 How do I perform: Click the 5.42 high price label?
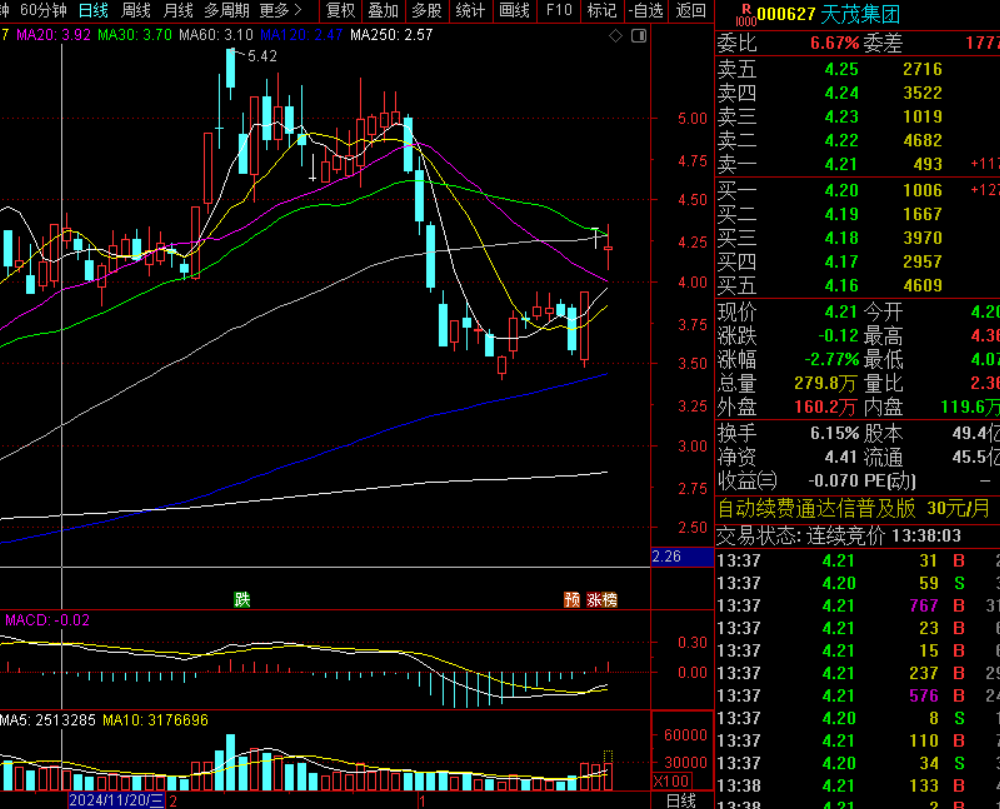[x=262, y=56]
